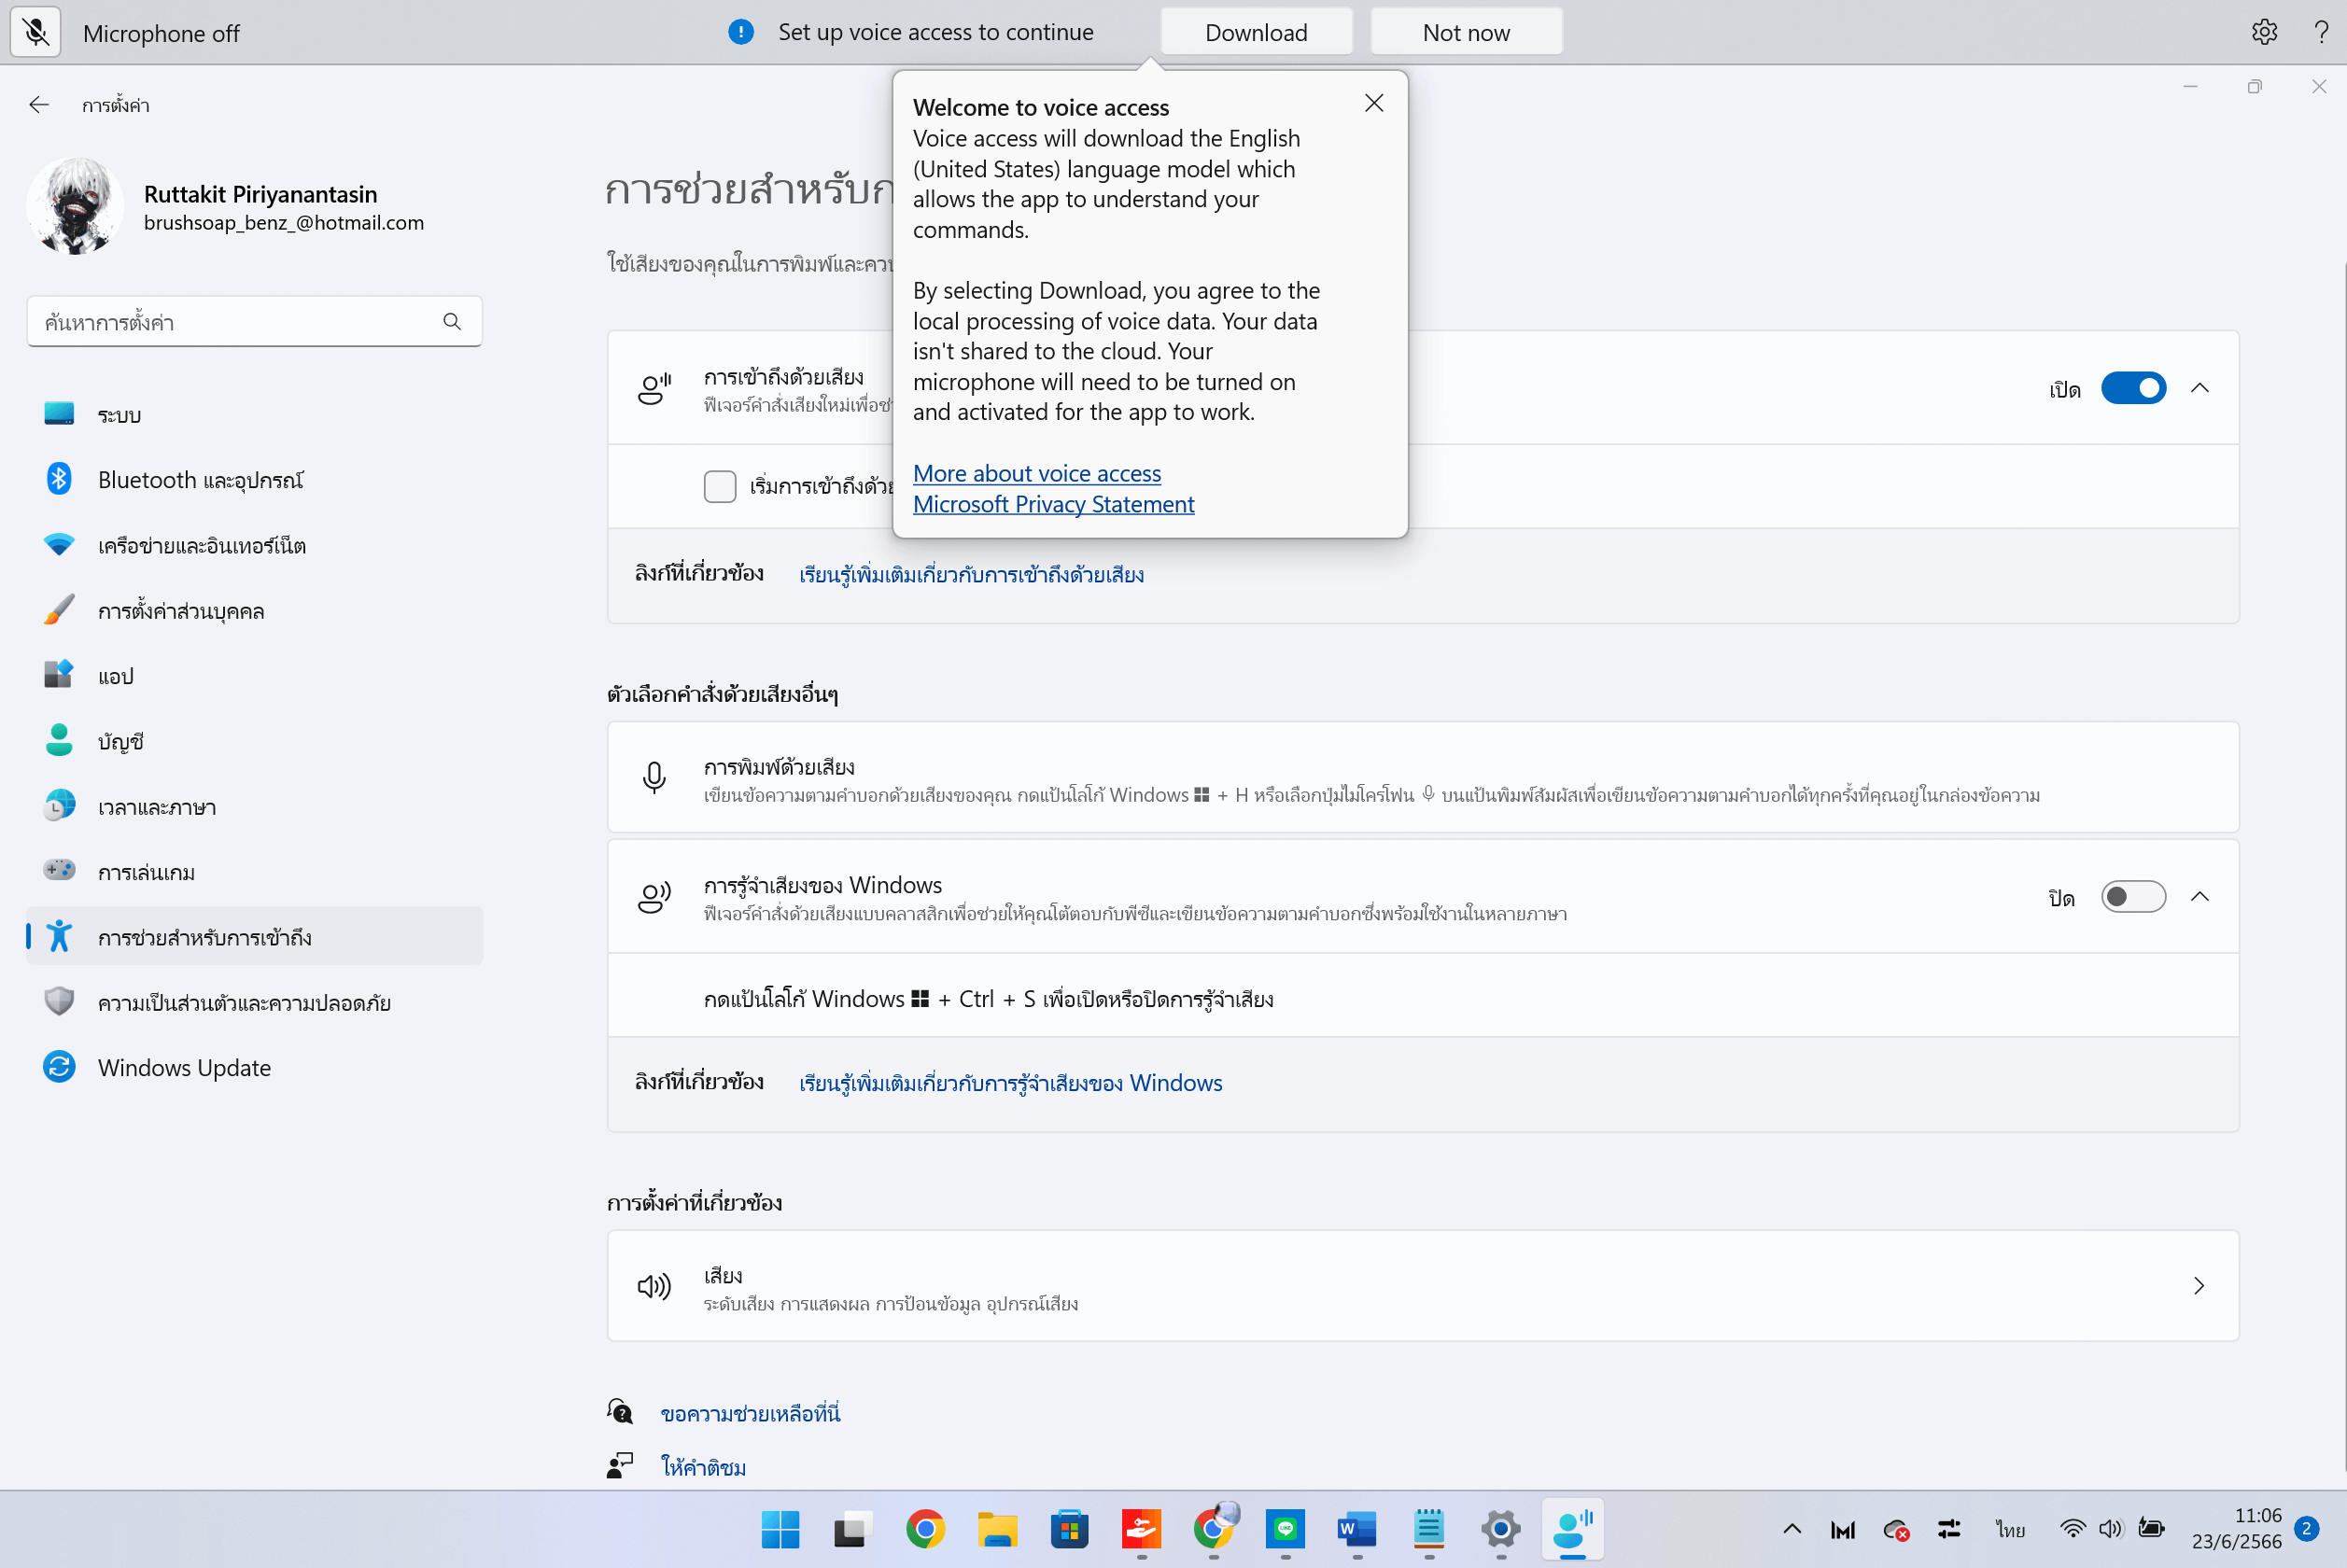Click the back arrow in Settings
This screenshot has width=2347, height=1568.
click(x=39, y=105)
